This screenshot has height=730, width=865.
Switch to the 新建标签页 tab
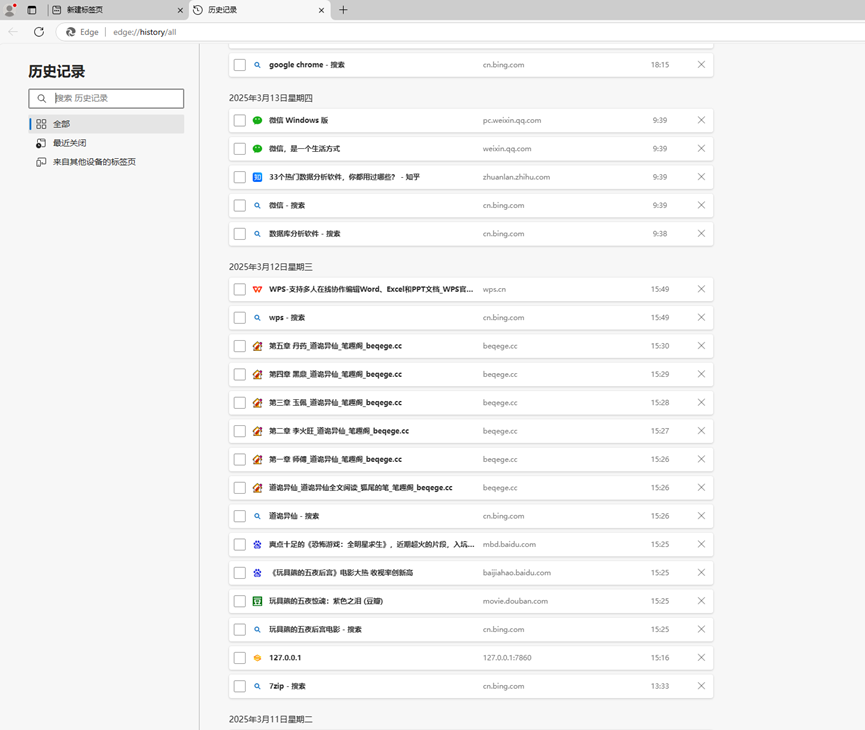click(118, 10)
